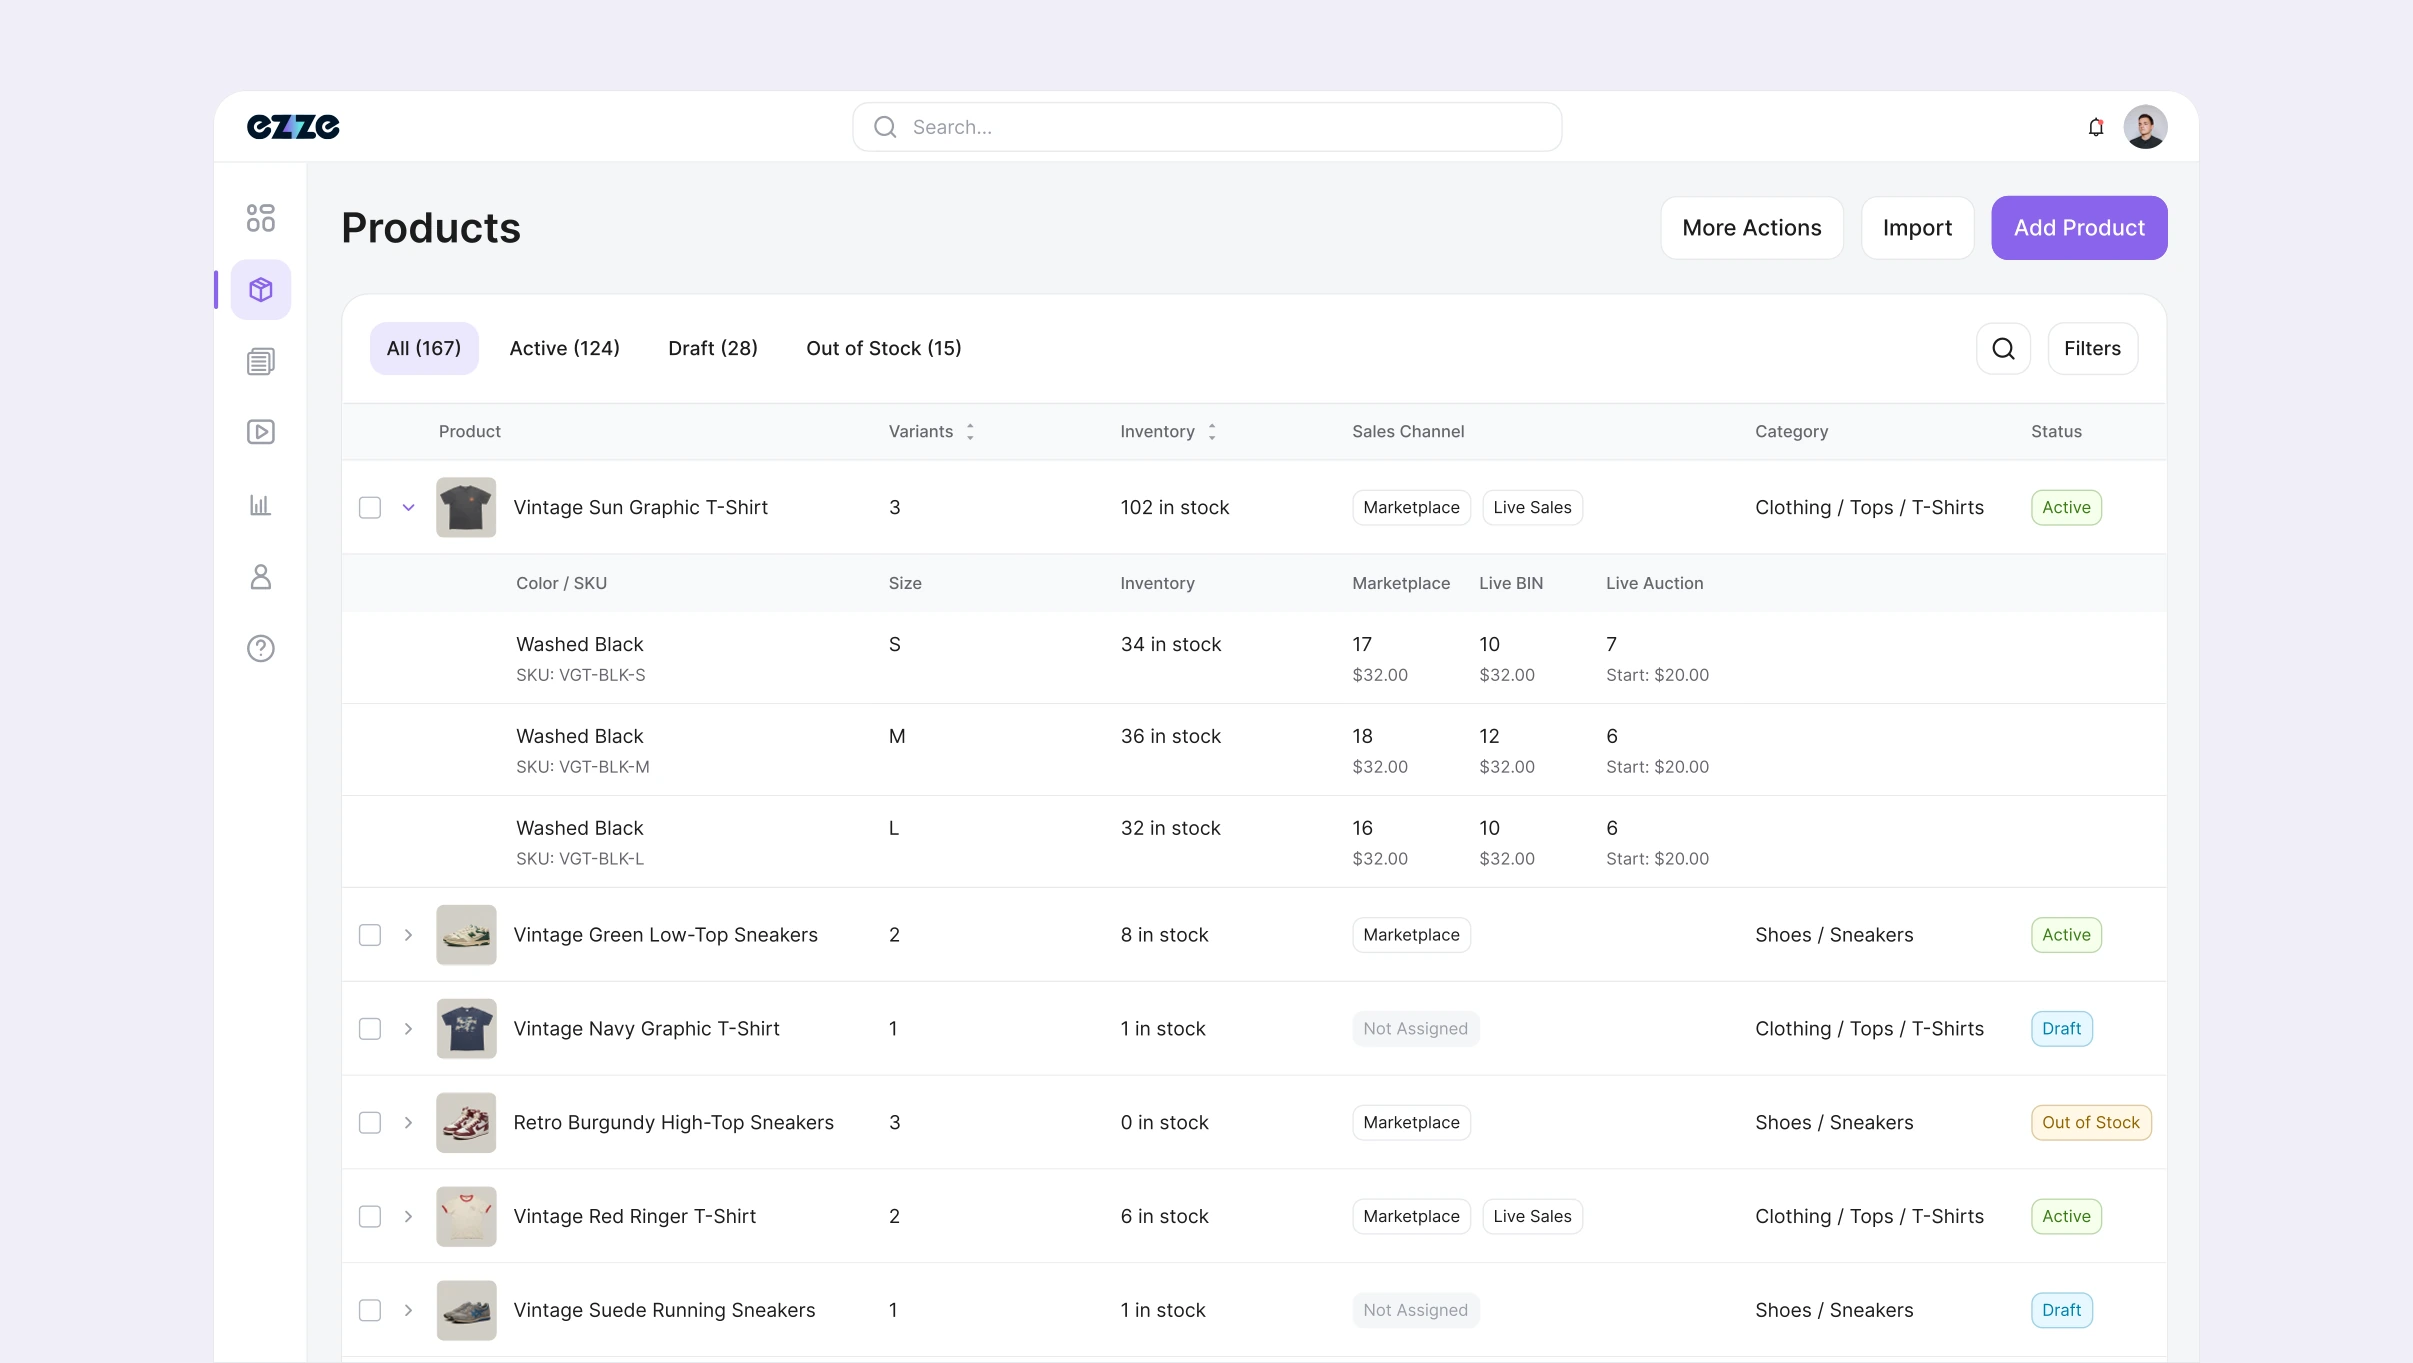Expand the Vintage Red Ringer T-Shirt row
Viewport: 2413px width, 1363px height.
coord(409,1217)
